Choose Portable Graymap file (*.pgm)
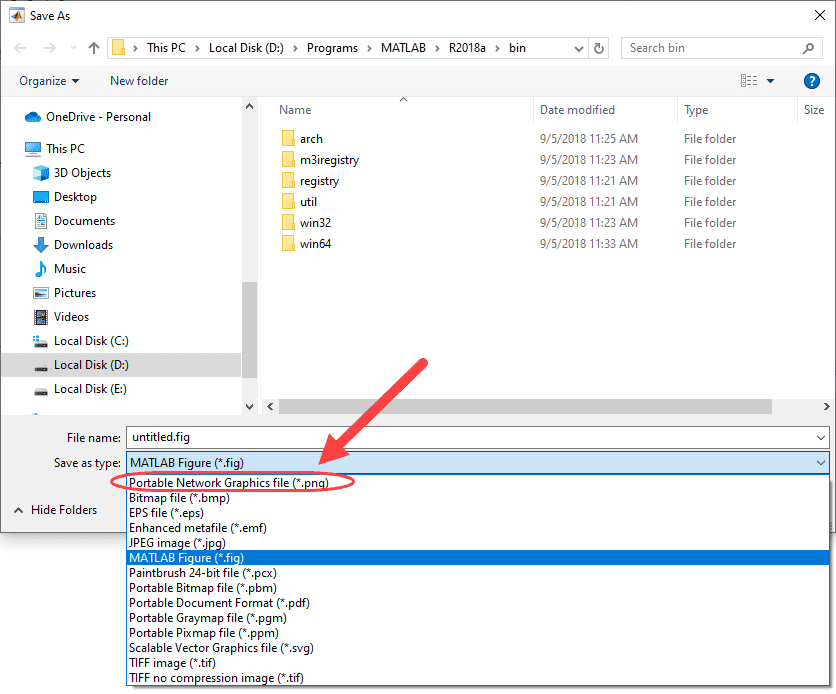The width and height of the screenshot is (836, 694). click(478, 618)
